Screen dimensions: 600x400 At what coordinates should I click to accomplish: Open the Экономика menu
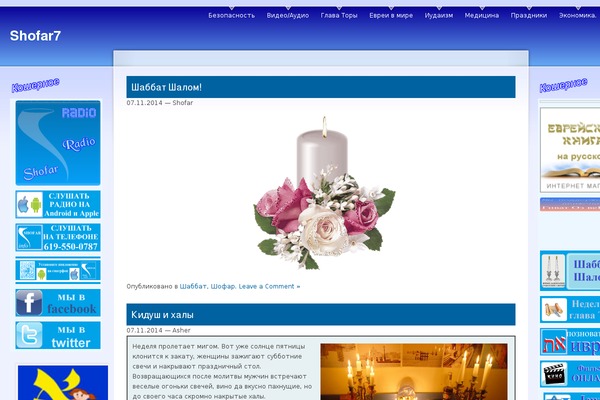click(578, 15)
